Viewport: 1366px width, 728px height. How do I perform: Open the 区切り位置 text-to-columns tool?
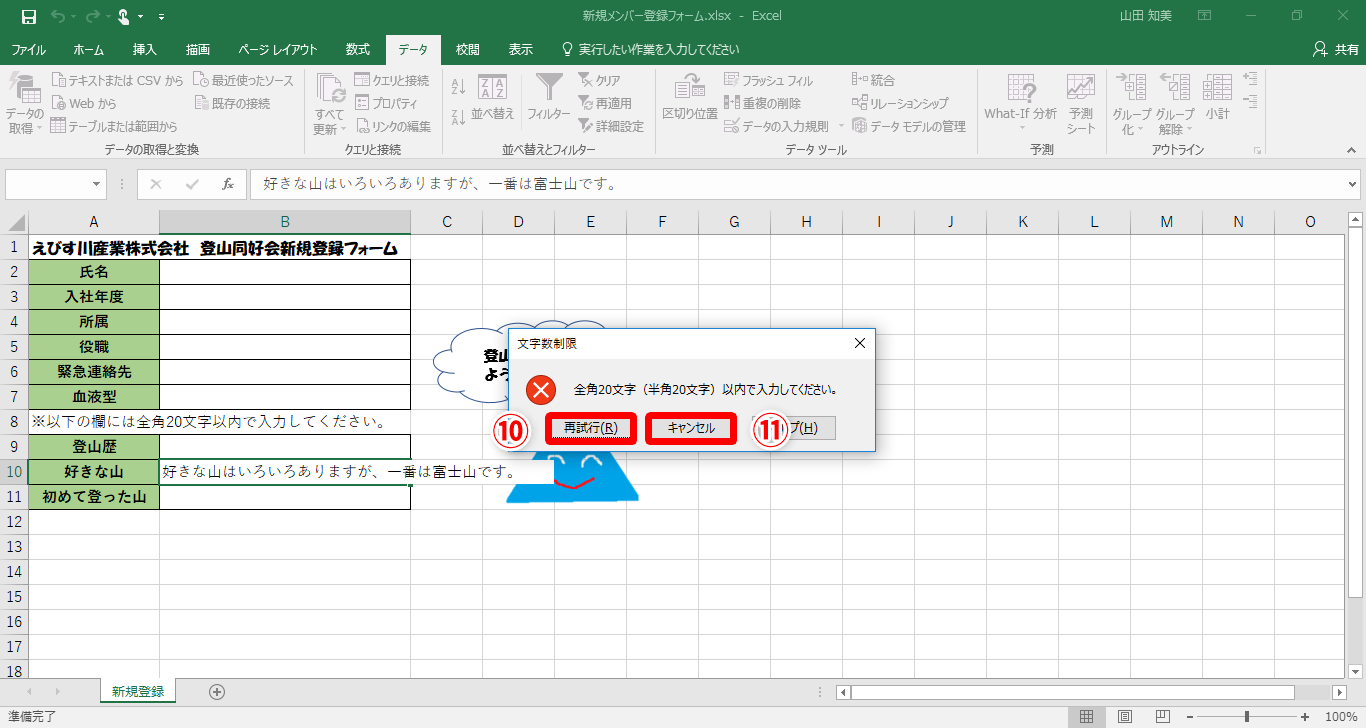coord(690,99)
